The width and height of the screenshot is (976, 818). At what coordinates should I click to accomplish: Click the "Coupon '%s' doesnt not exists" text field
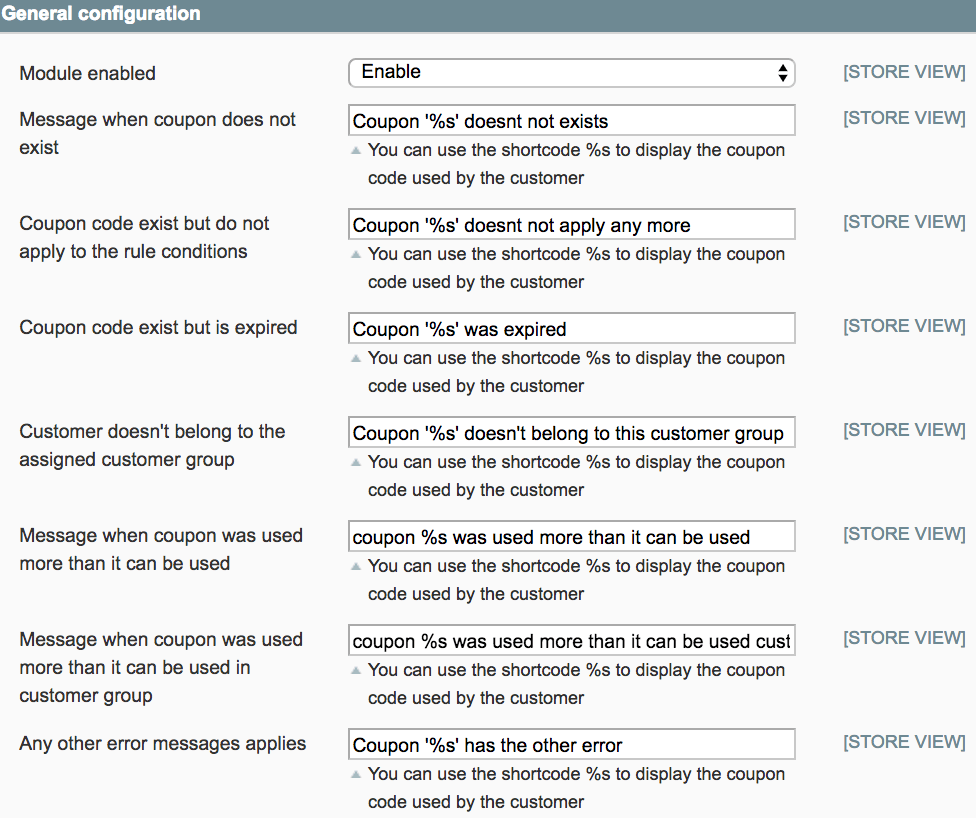point(571,121)
